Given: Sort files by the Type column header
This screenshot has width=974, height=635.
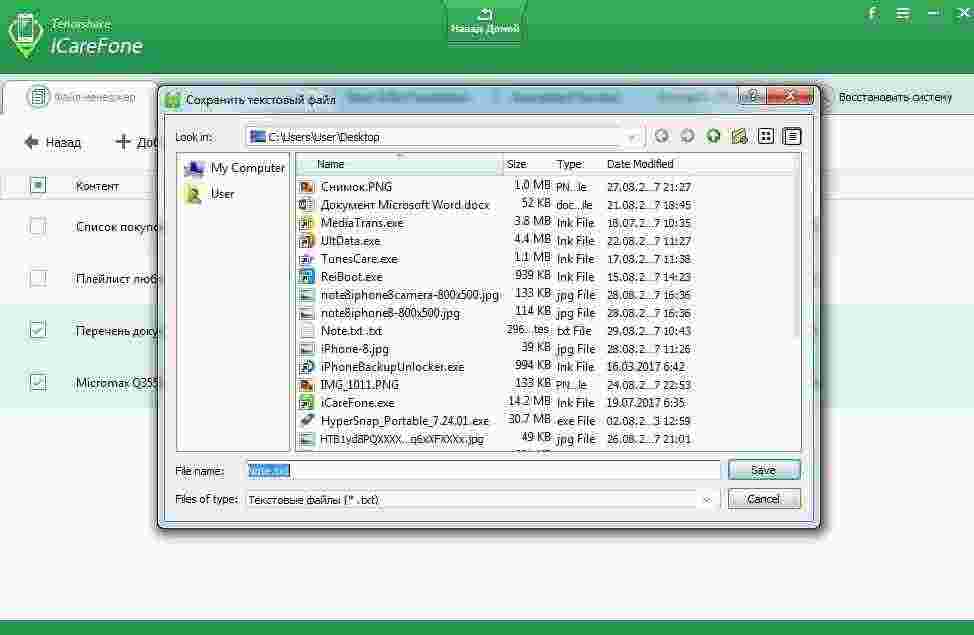Looking at the screenshot, I should [x=570, y=164].
